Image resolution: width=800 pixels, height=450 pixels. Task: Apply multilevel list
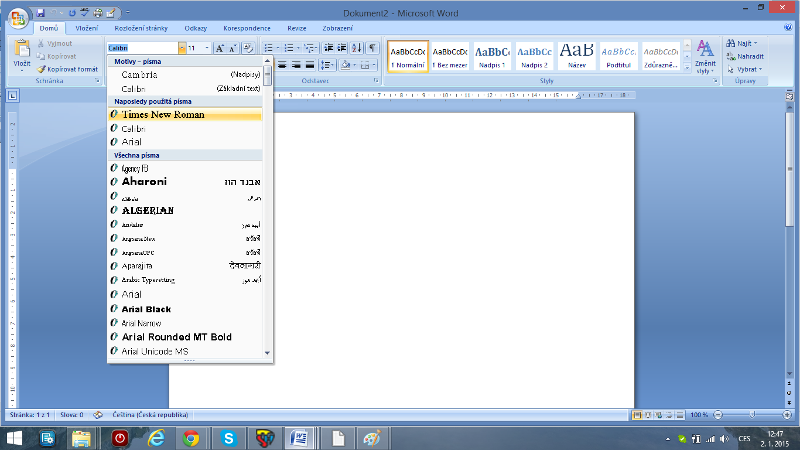point(309,48)
